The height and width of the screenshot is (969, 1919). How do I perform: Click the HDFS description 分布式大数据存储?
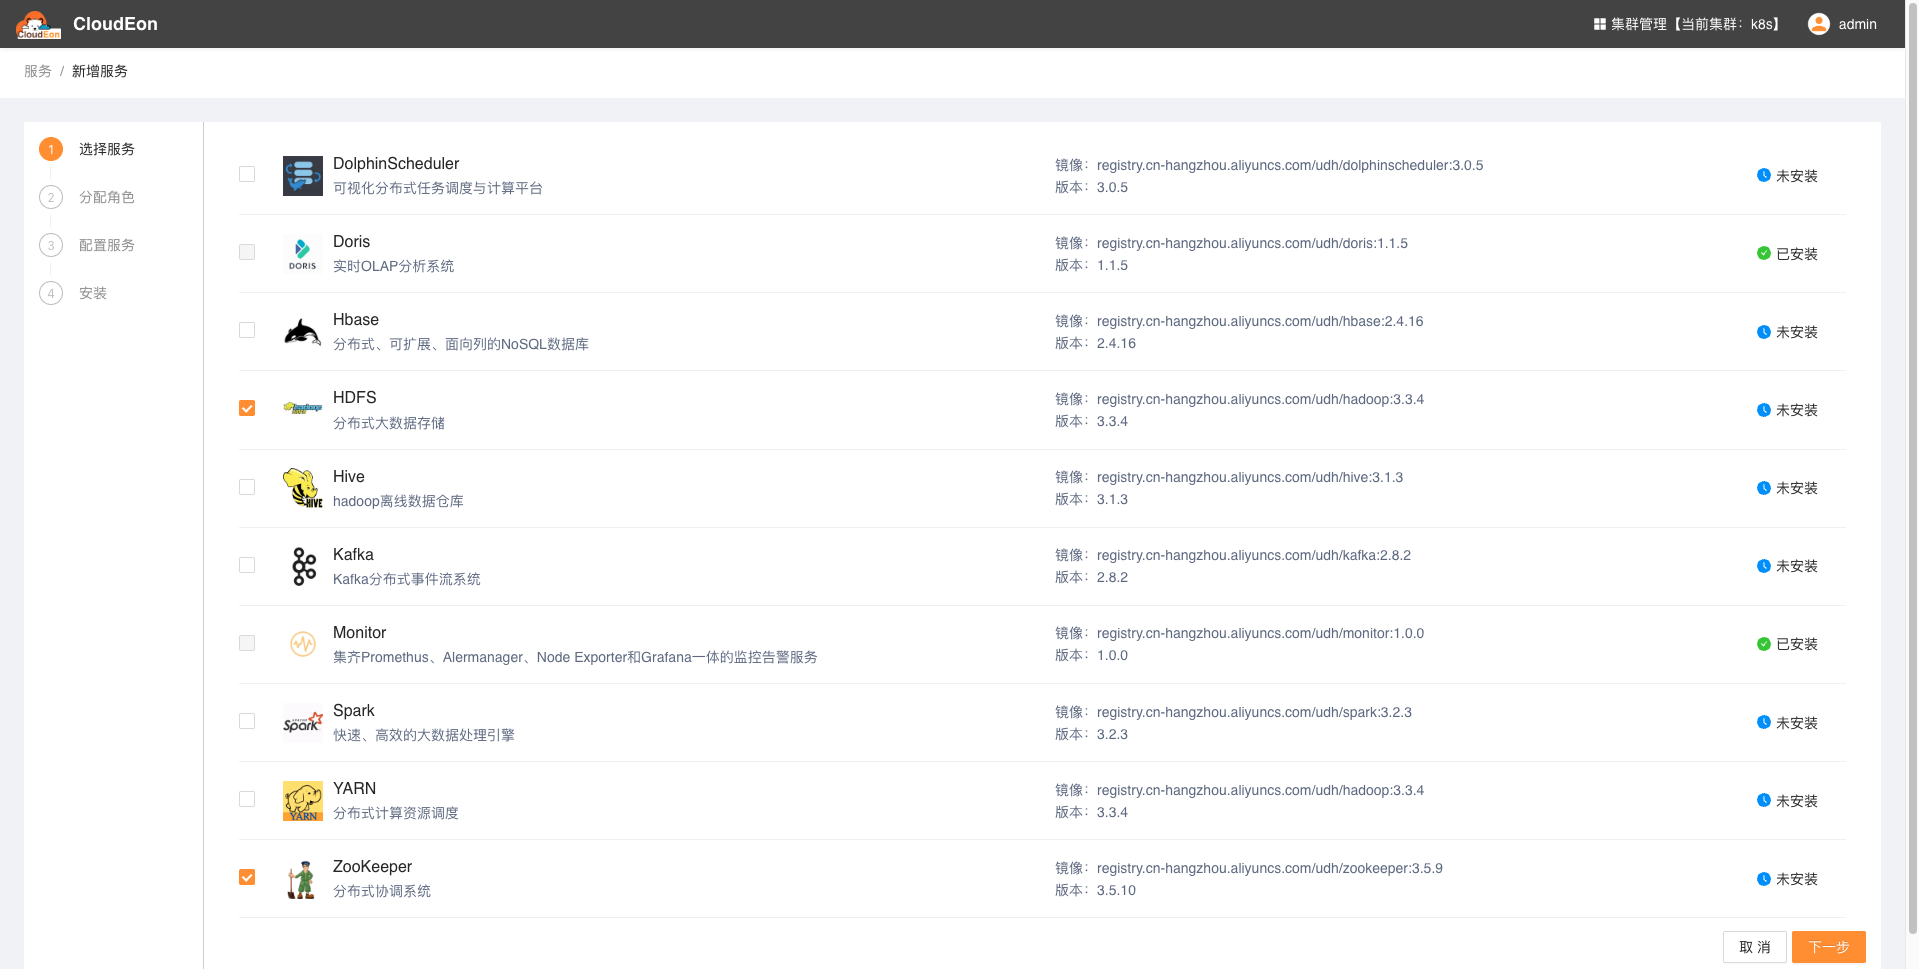coord(389,423)
